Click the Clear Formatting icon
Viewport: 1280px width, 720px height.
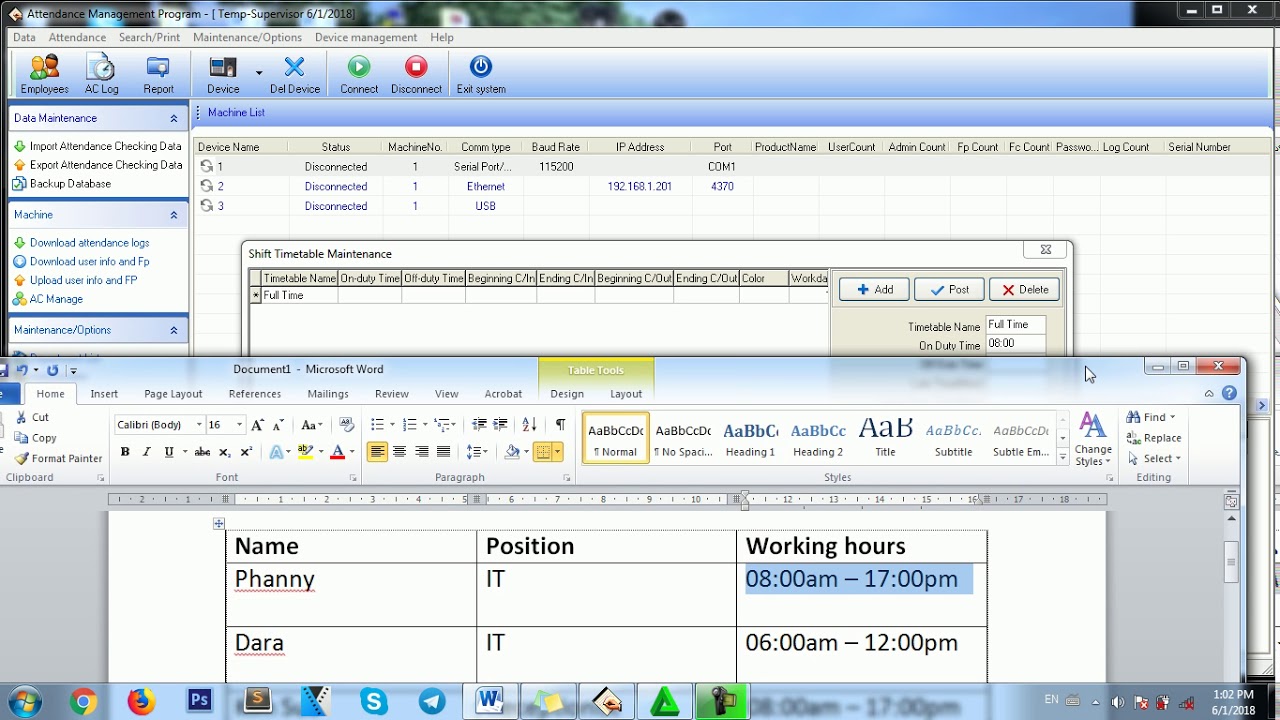(347, 425)
